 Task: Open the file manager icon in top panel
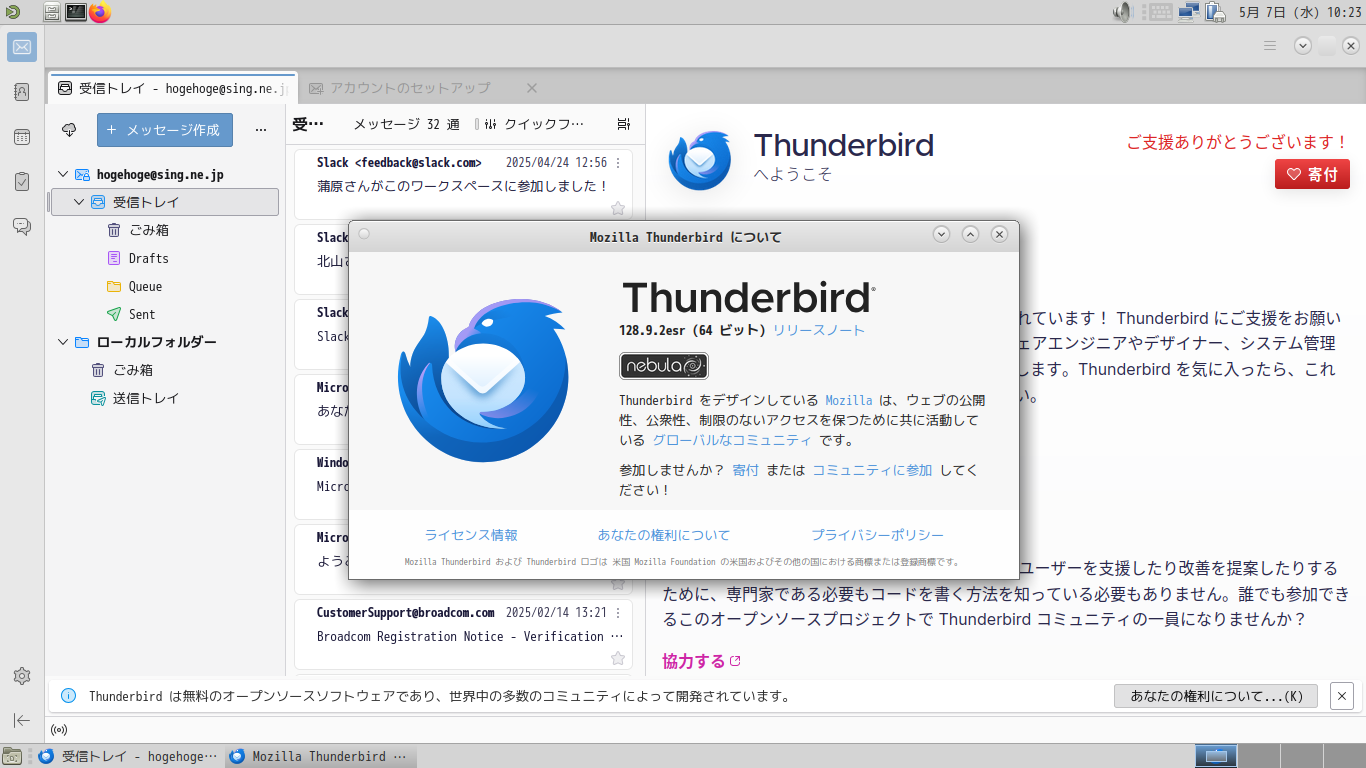[52, 12]
